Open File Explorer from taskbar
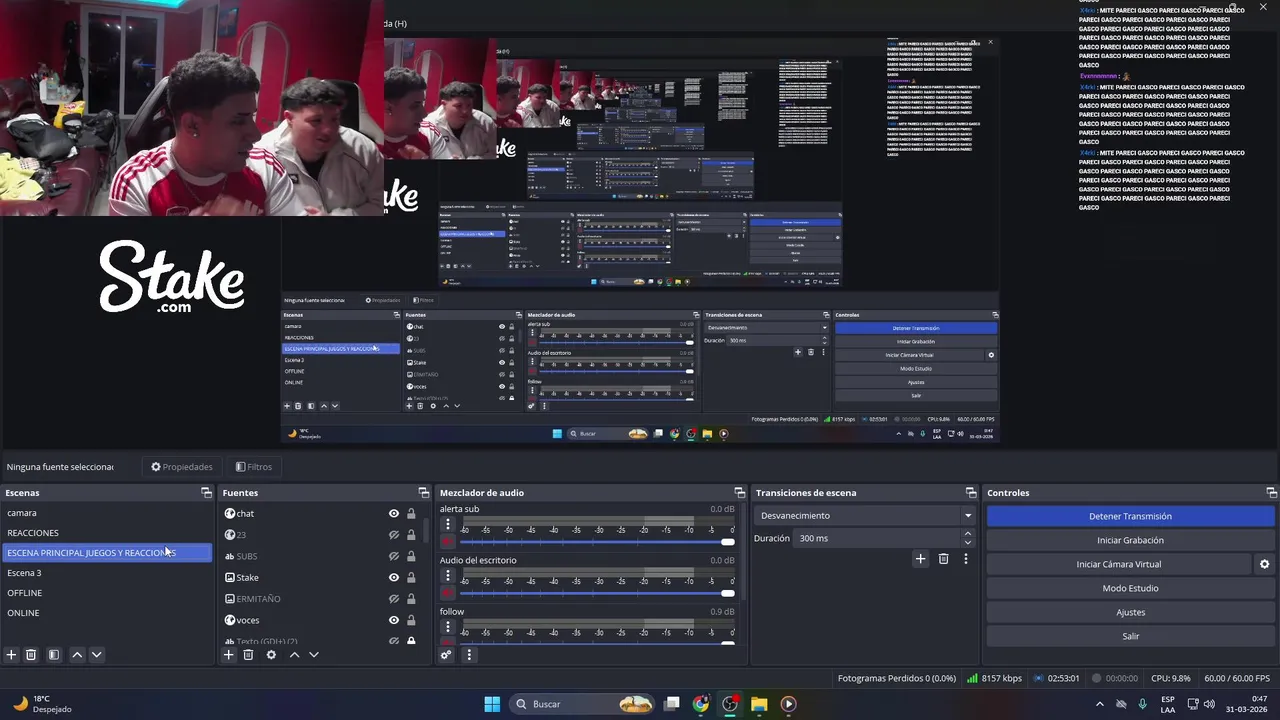1280x720 pixels. [x=759, y=704]
